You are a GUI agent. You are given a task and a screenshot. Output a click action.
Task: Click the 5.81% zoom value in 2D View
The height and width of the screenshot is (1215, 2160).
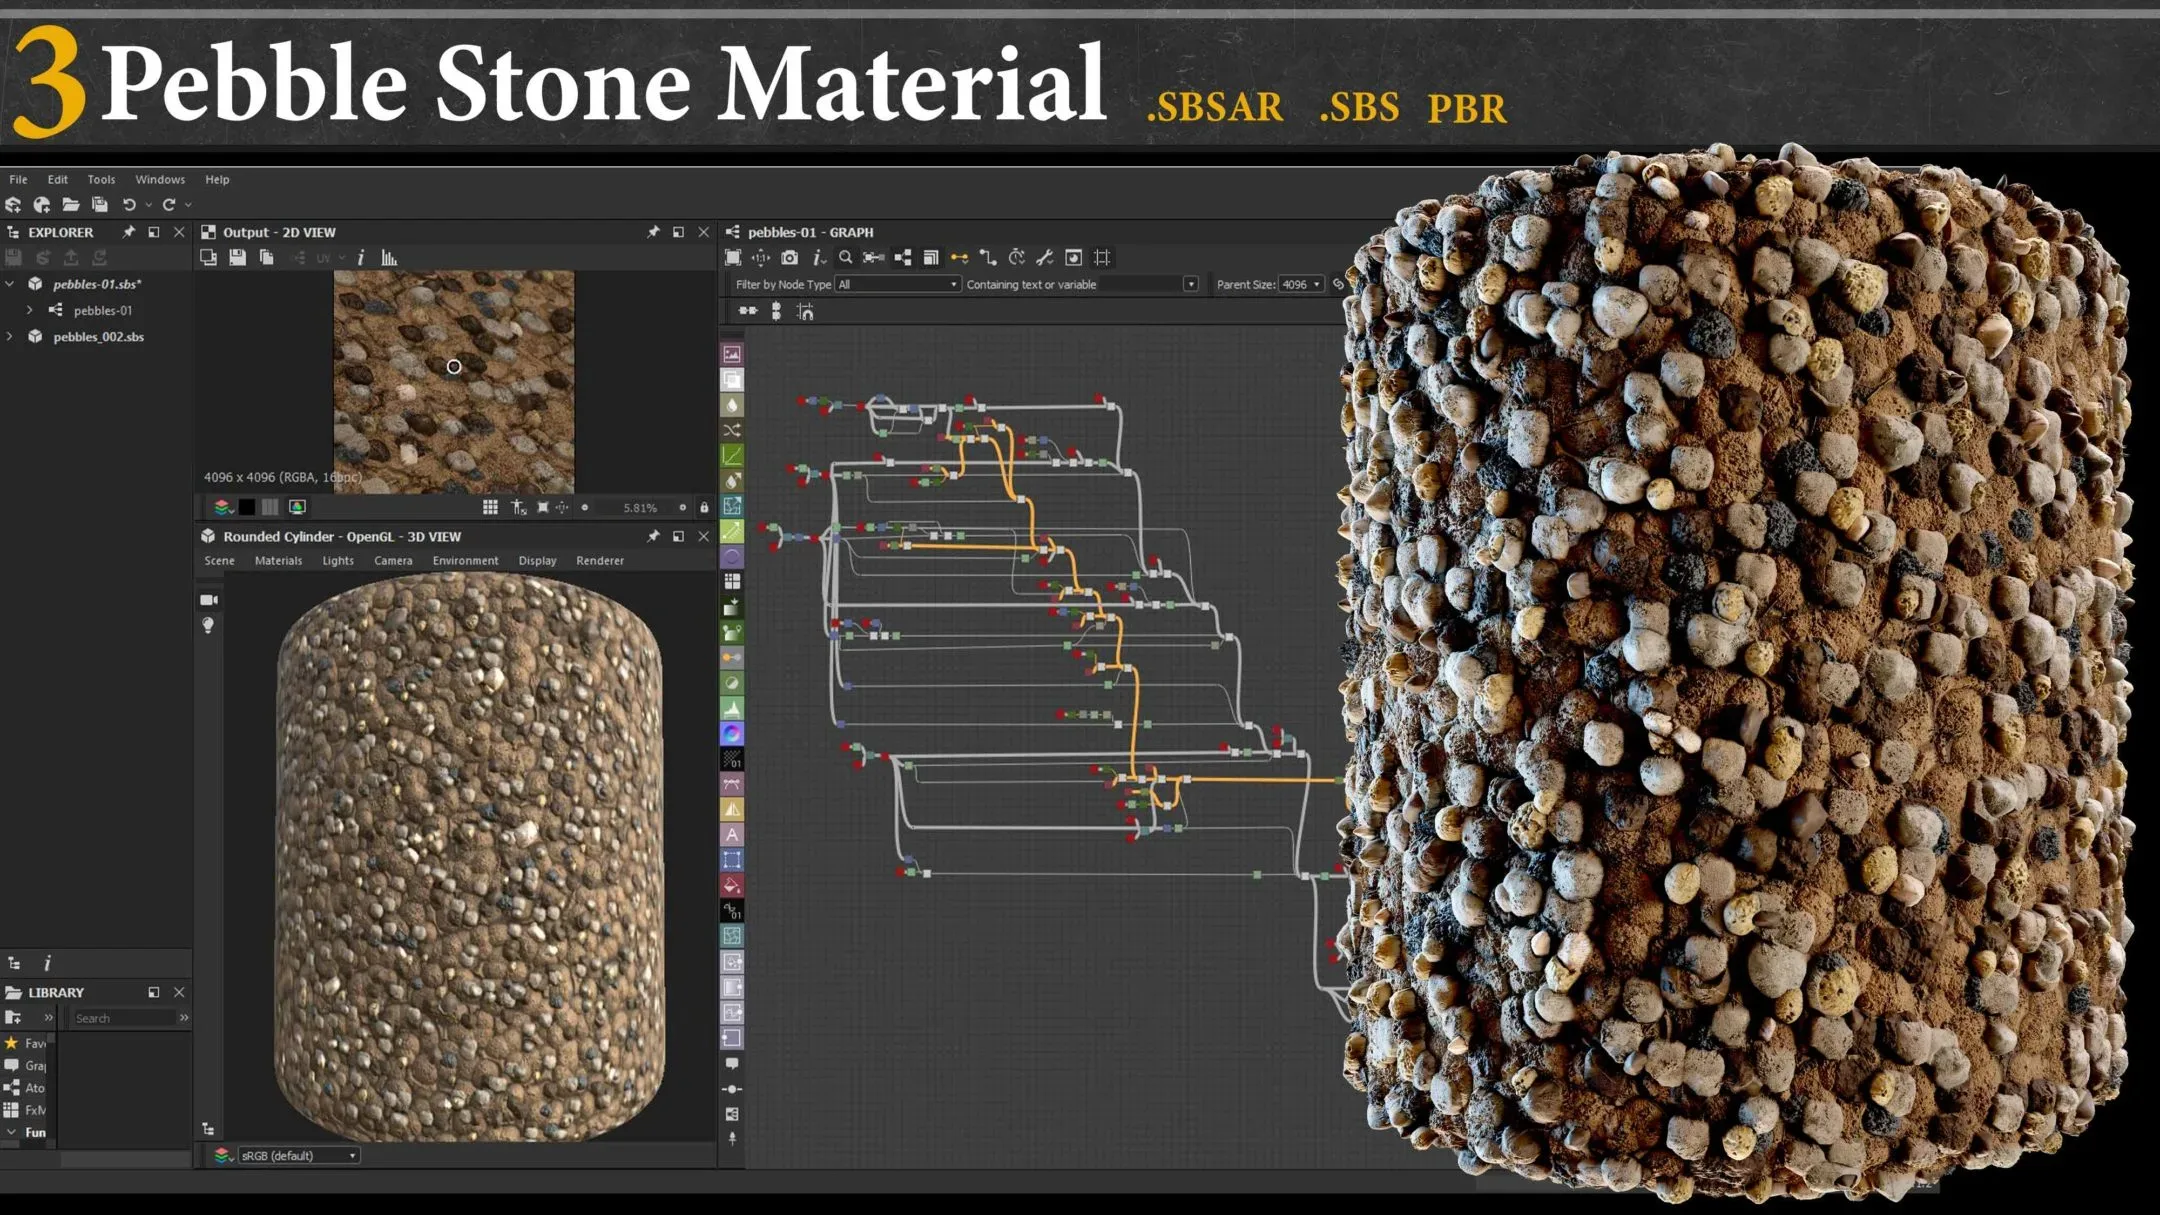coord(640,508)
